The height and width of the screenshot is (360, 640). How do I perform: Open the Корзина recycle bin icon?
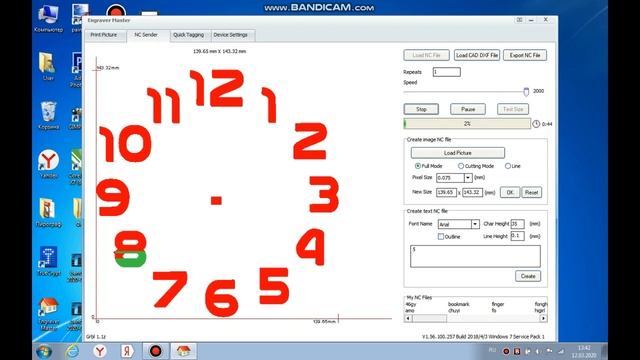tap(48, 116)
